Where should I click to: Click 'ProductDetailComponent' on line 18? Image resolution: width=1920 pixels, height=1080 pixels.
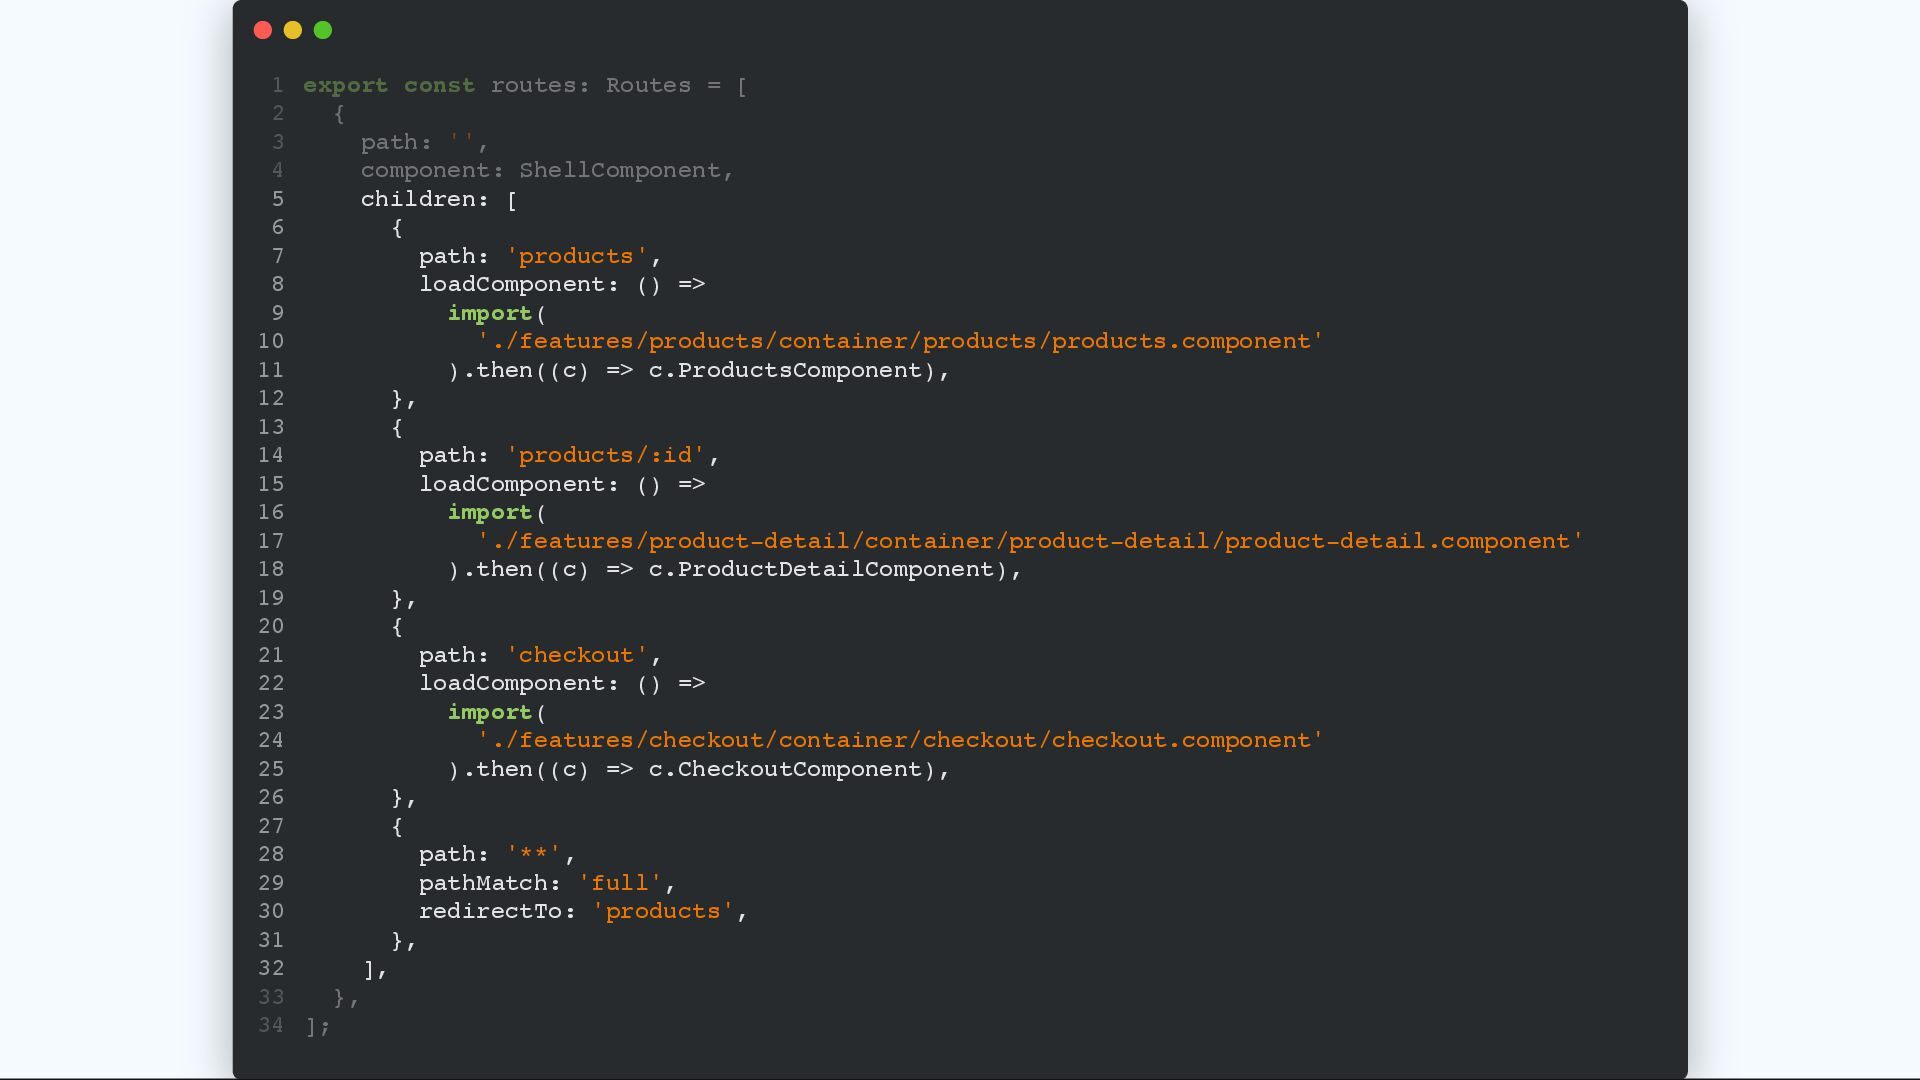tap(835, 570)
